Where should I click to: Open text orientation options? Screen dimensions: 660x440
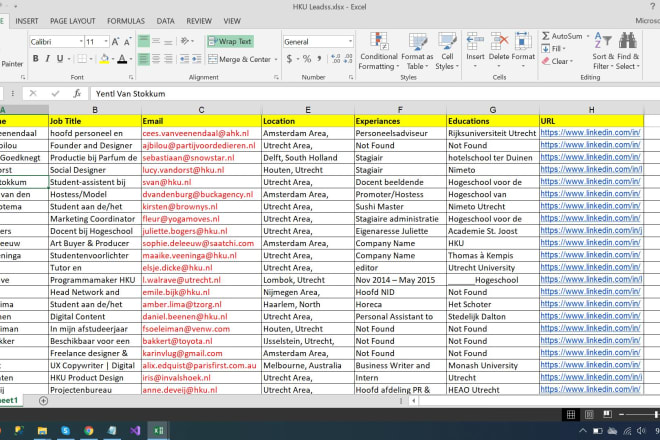(187, 41)
